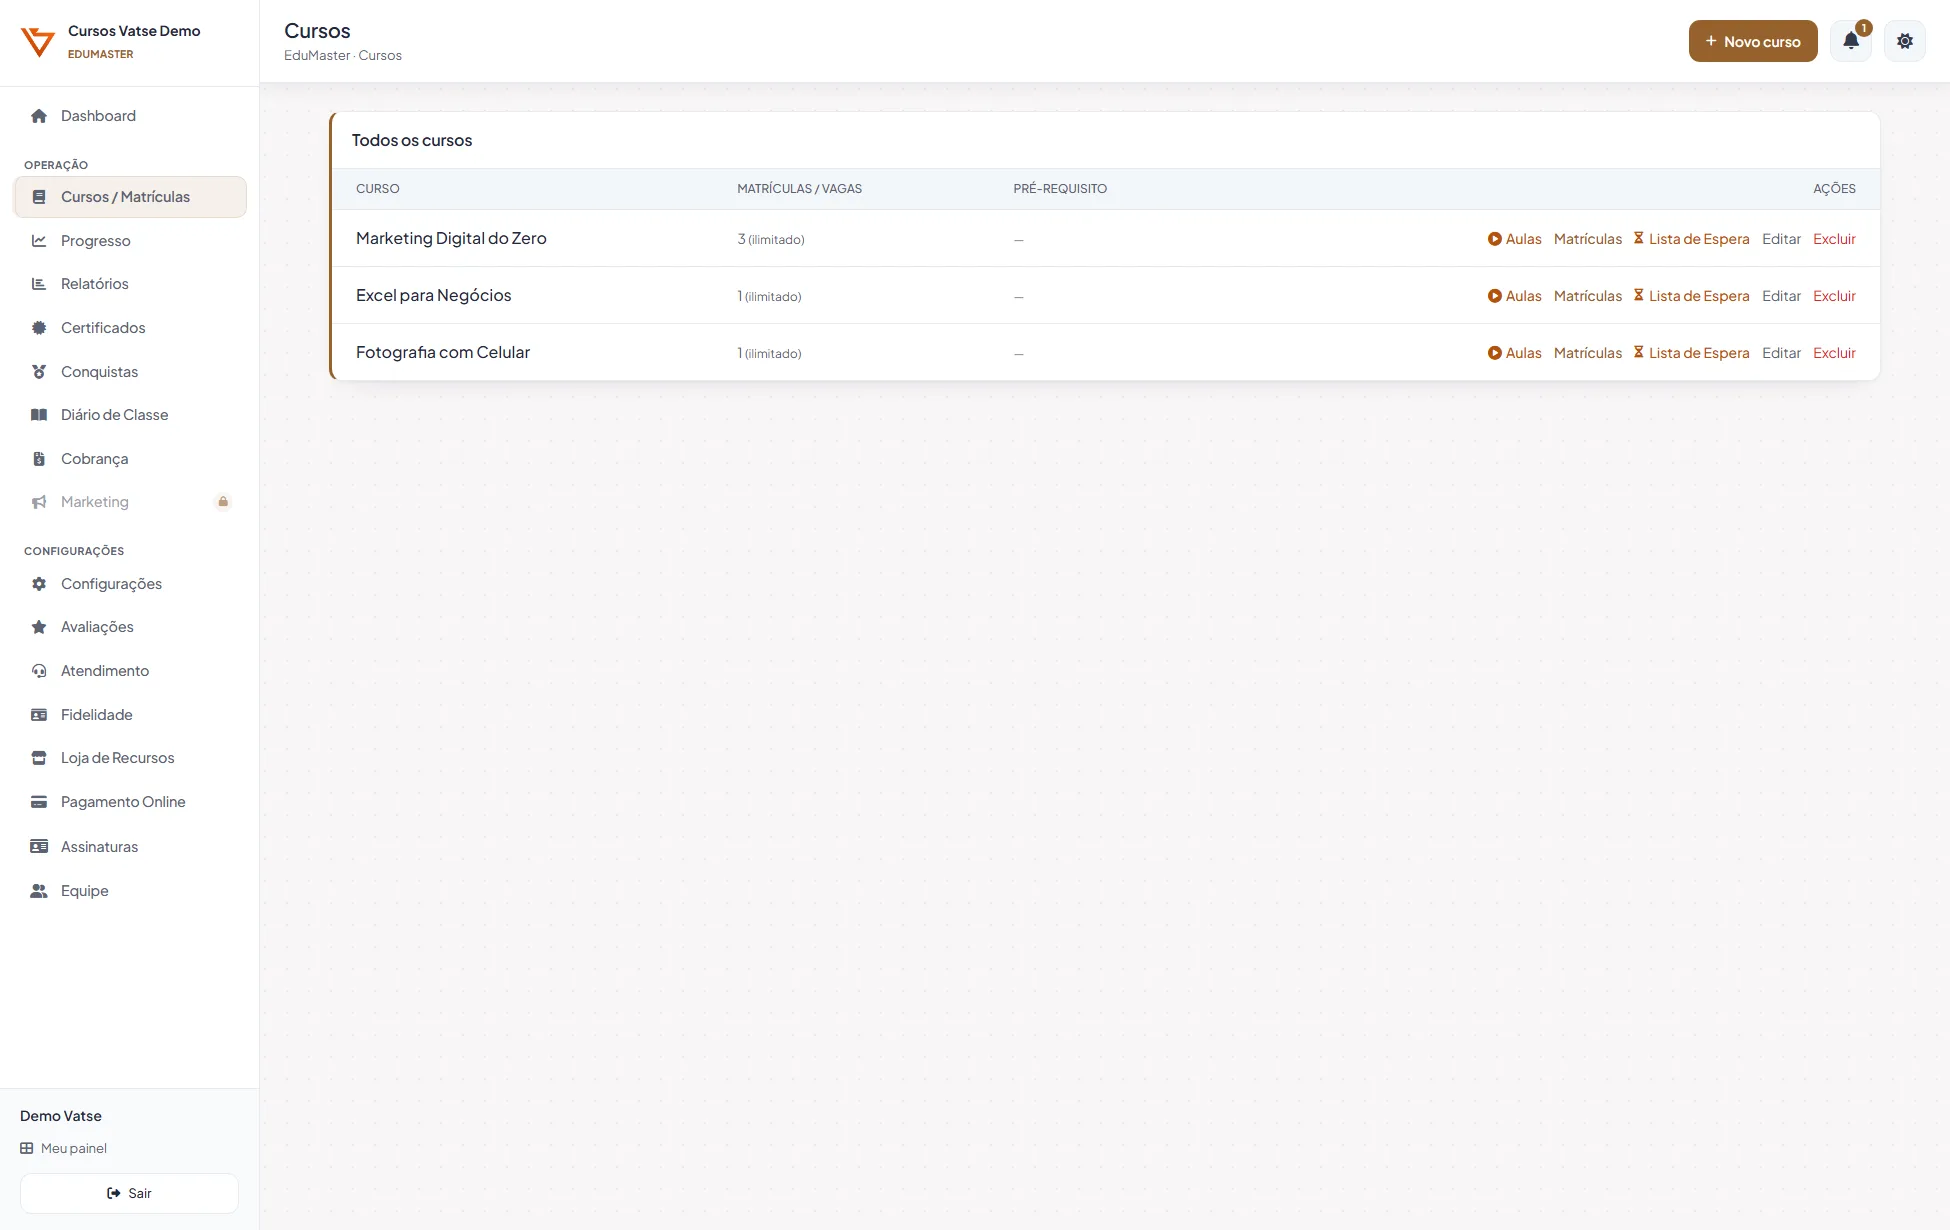Open the Equipe menu item
The width and height of the screenshot is (1950, 1230).
click(x=130, y=891)
